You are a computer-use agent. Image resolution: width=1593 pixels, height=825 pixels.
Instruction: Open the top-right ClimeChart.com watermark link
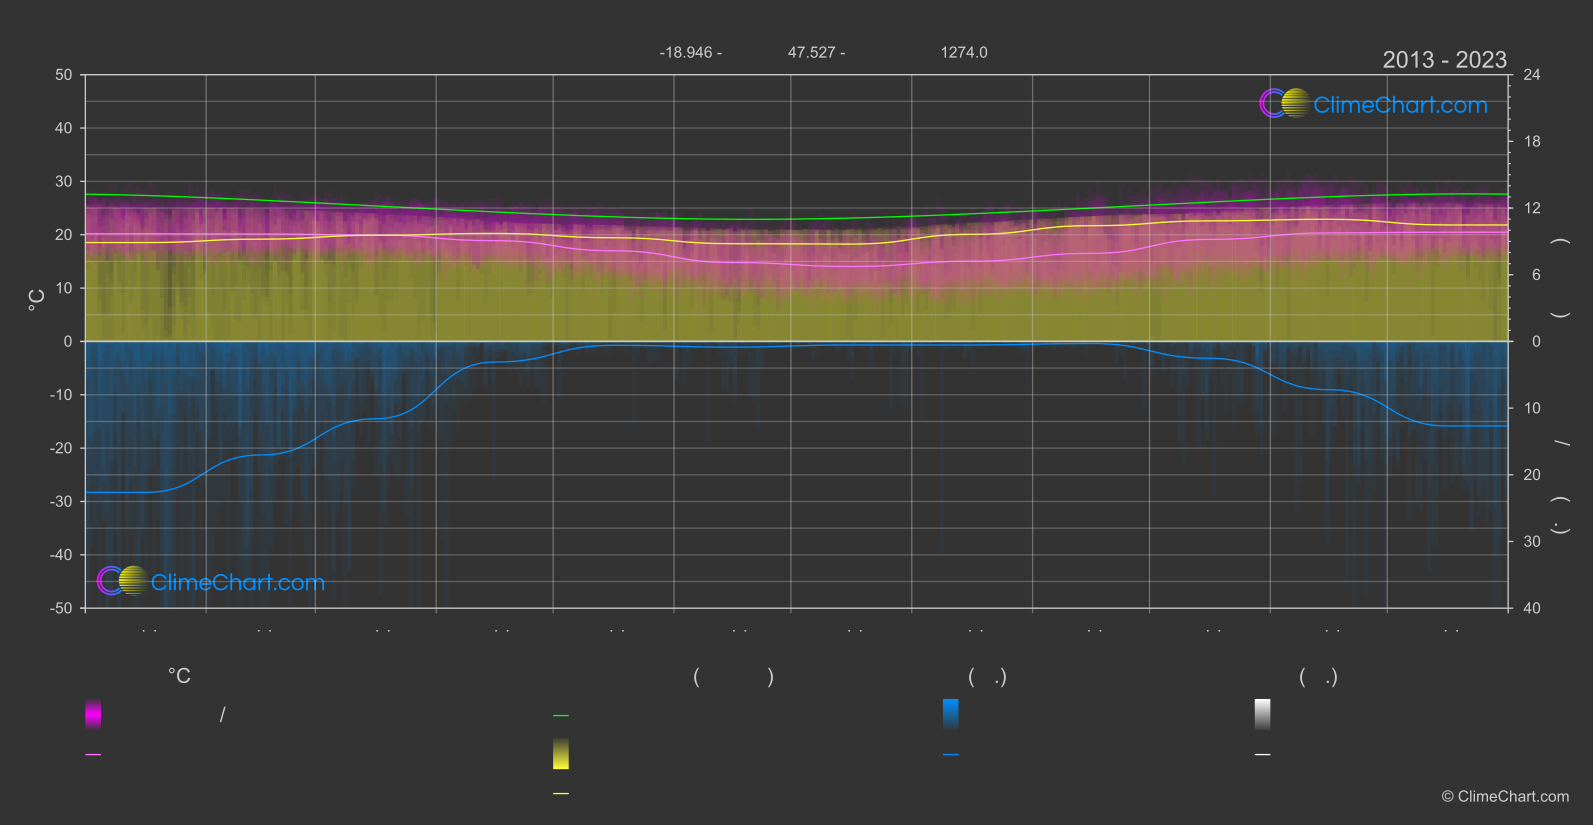pyautogui.click(x=1400, y=105)
